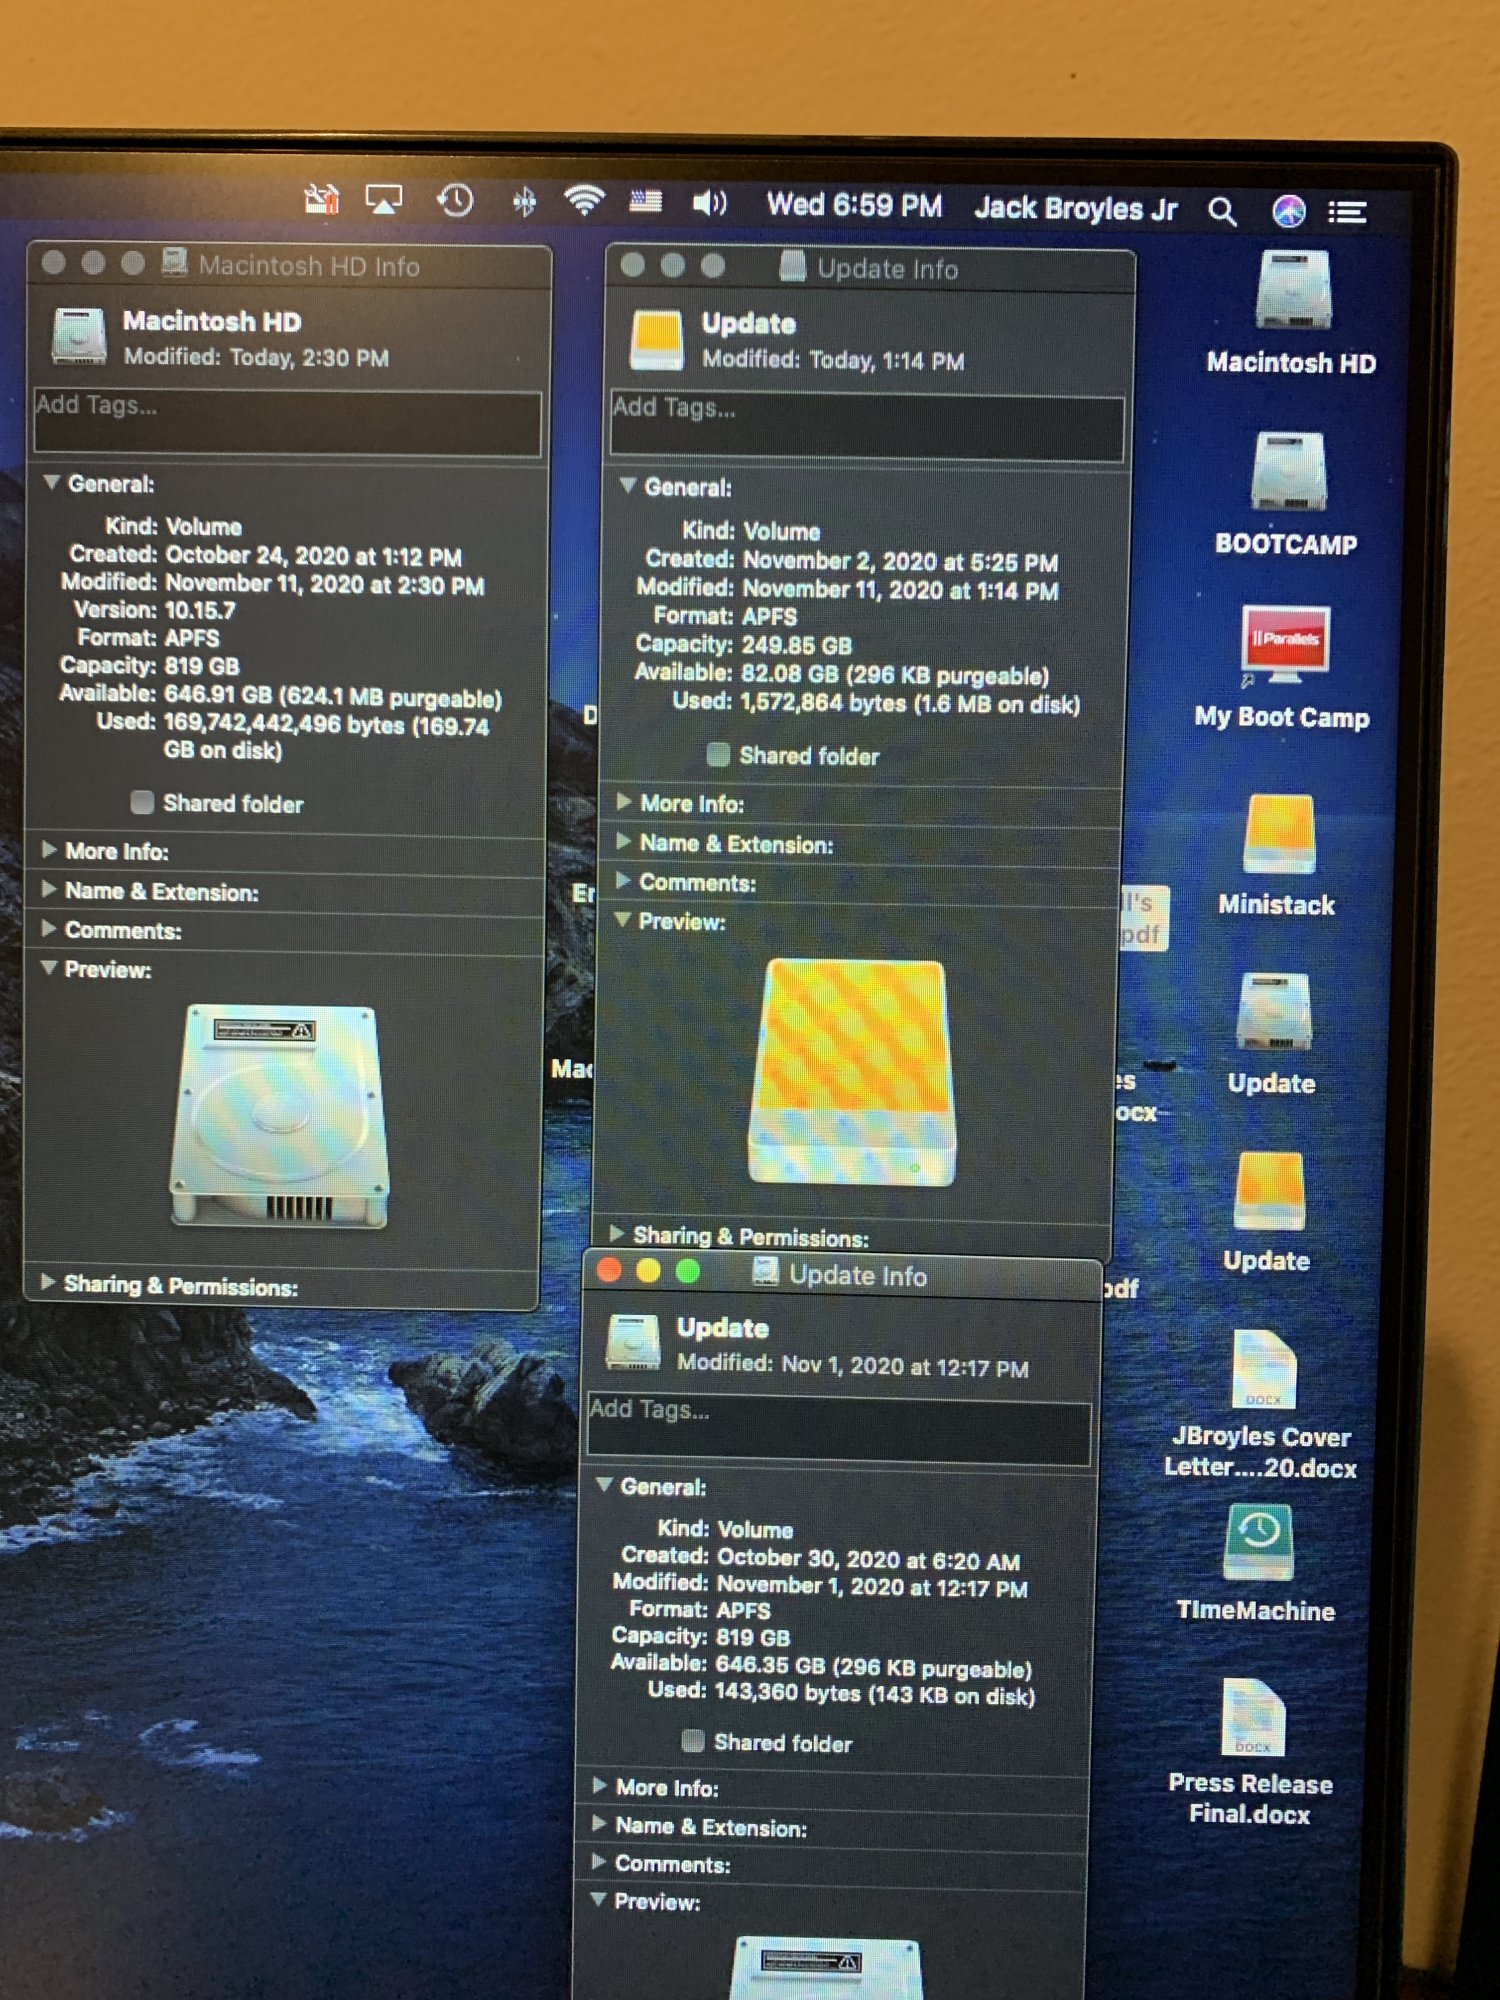Launch Siri from the menu bar

pos(1289,211)
